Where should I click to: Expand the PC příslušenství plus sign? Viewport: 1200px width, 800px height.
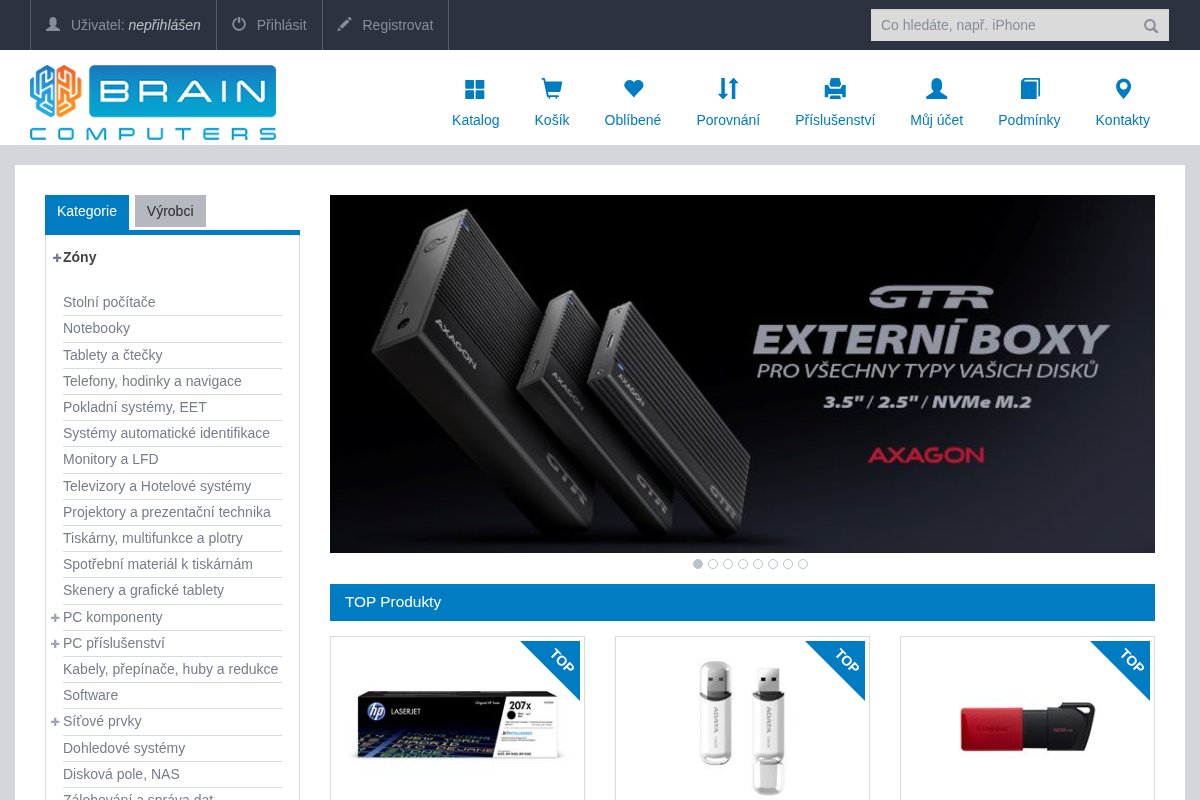pos(55,644)
